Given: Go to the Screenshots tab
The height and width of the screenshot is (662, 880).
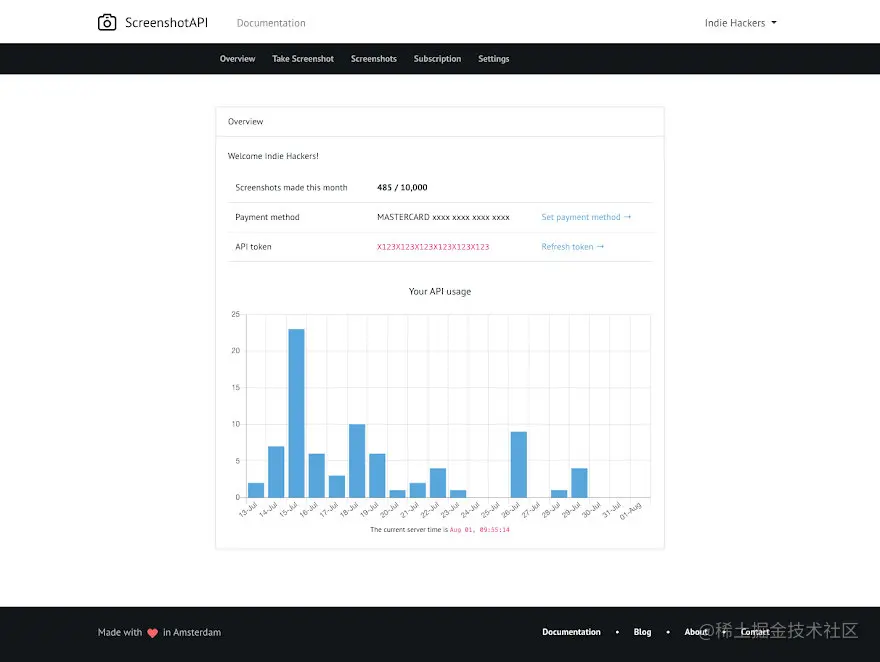Looking at the screenshot, I should (x=374, y=59).
